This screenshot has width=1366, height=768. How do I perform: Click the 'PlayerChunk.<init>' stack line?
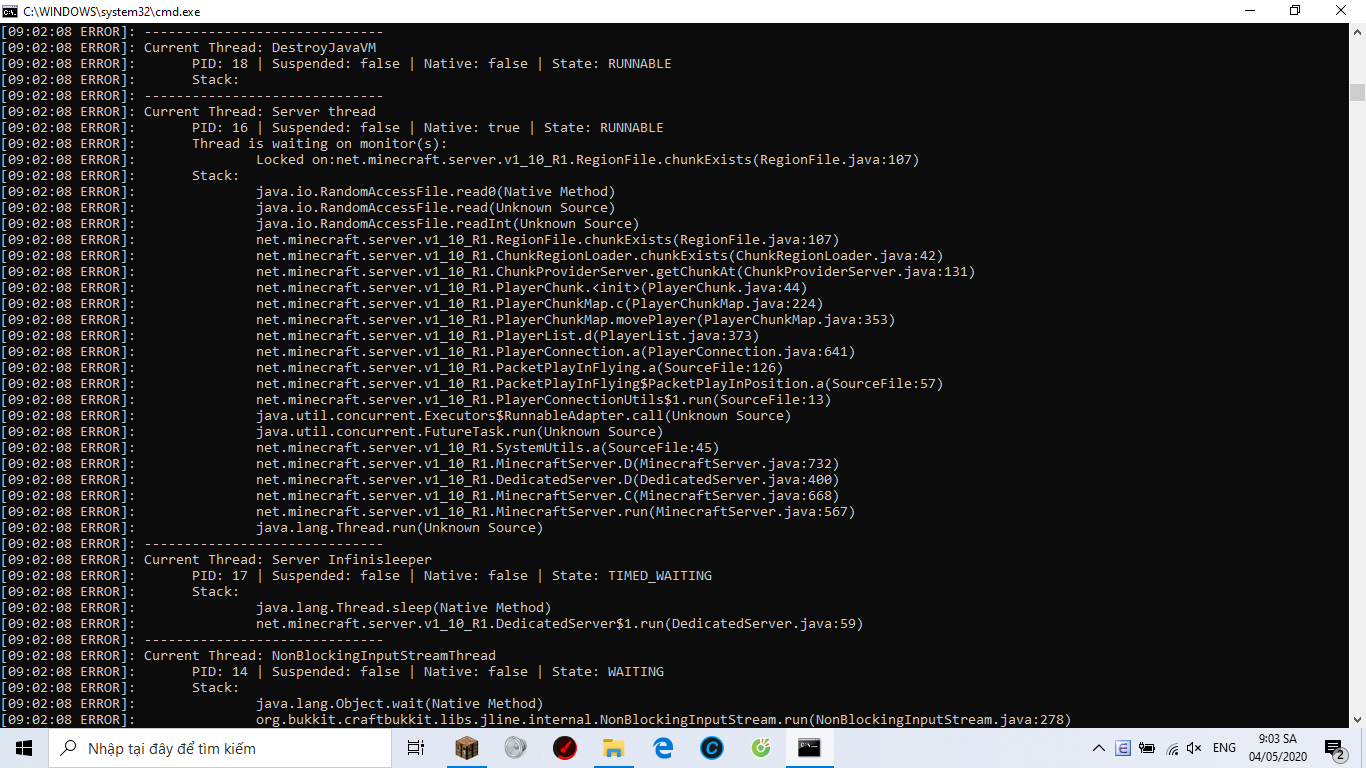coord(532,287)
